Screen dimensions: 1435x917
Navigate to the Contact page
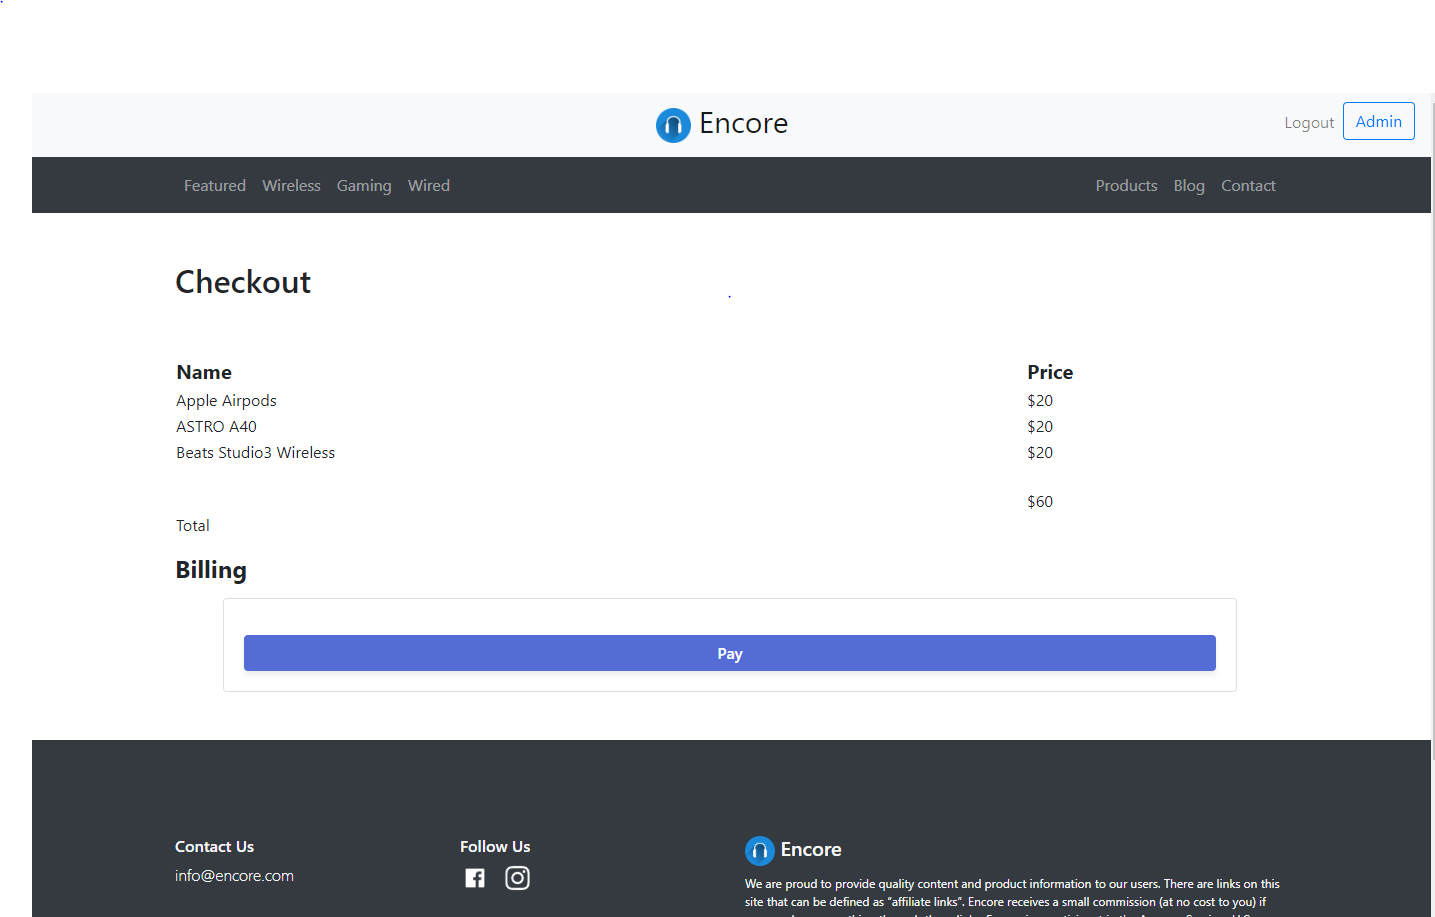pyautogui.click(x=1248, y=185)
